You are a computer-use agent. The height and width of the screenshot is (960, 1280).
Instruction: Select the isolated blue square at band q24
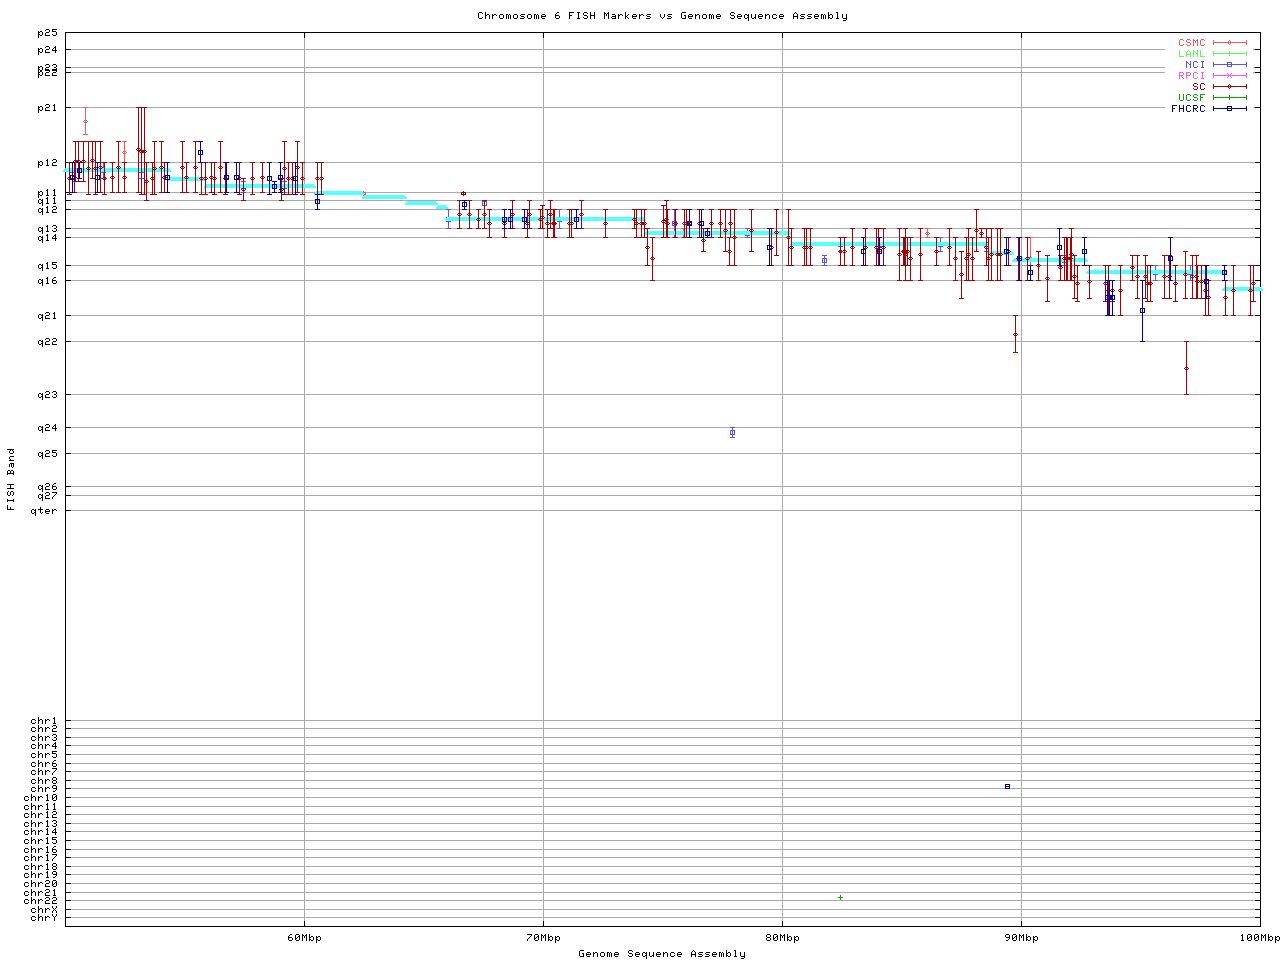[x=732, y=433]
